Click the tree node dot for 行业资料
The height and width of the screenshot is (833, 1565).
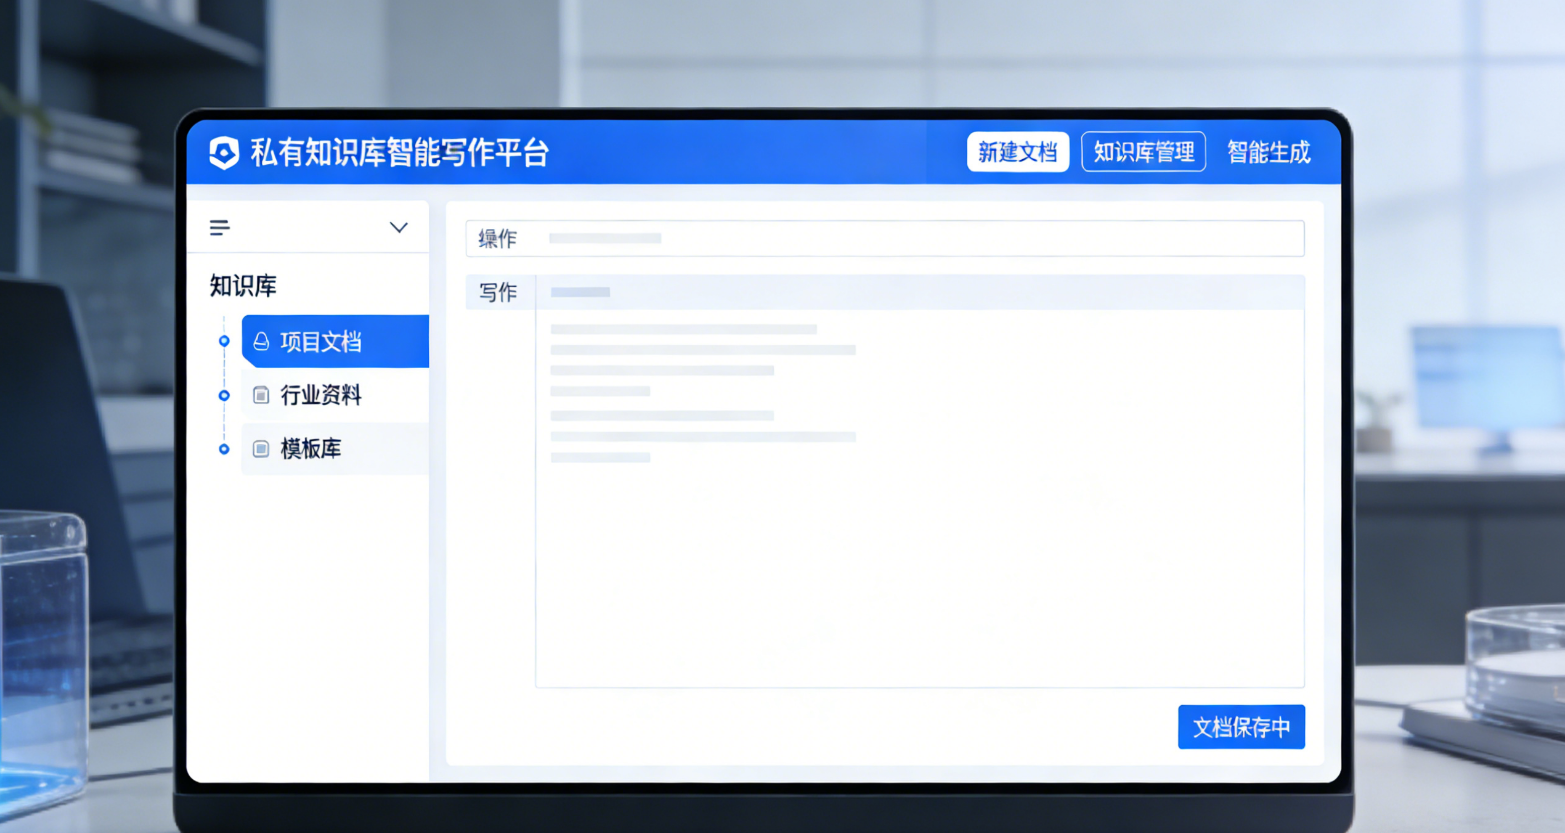224,396
